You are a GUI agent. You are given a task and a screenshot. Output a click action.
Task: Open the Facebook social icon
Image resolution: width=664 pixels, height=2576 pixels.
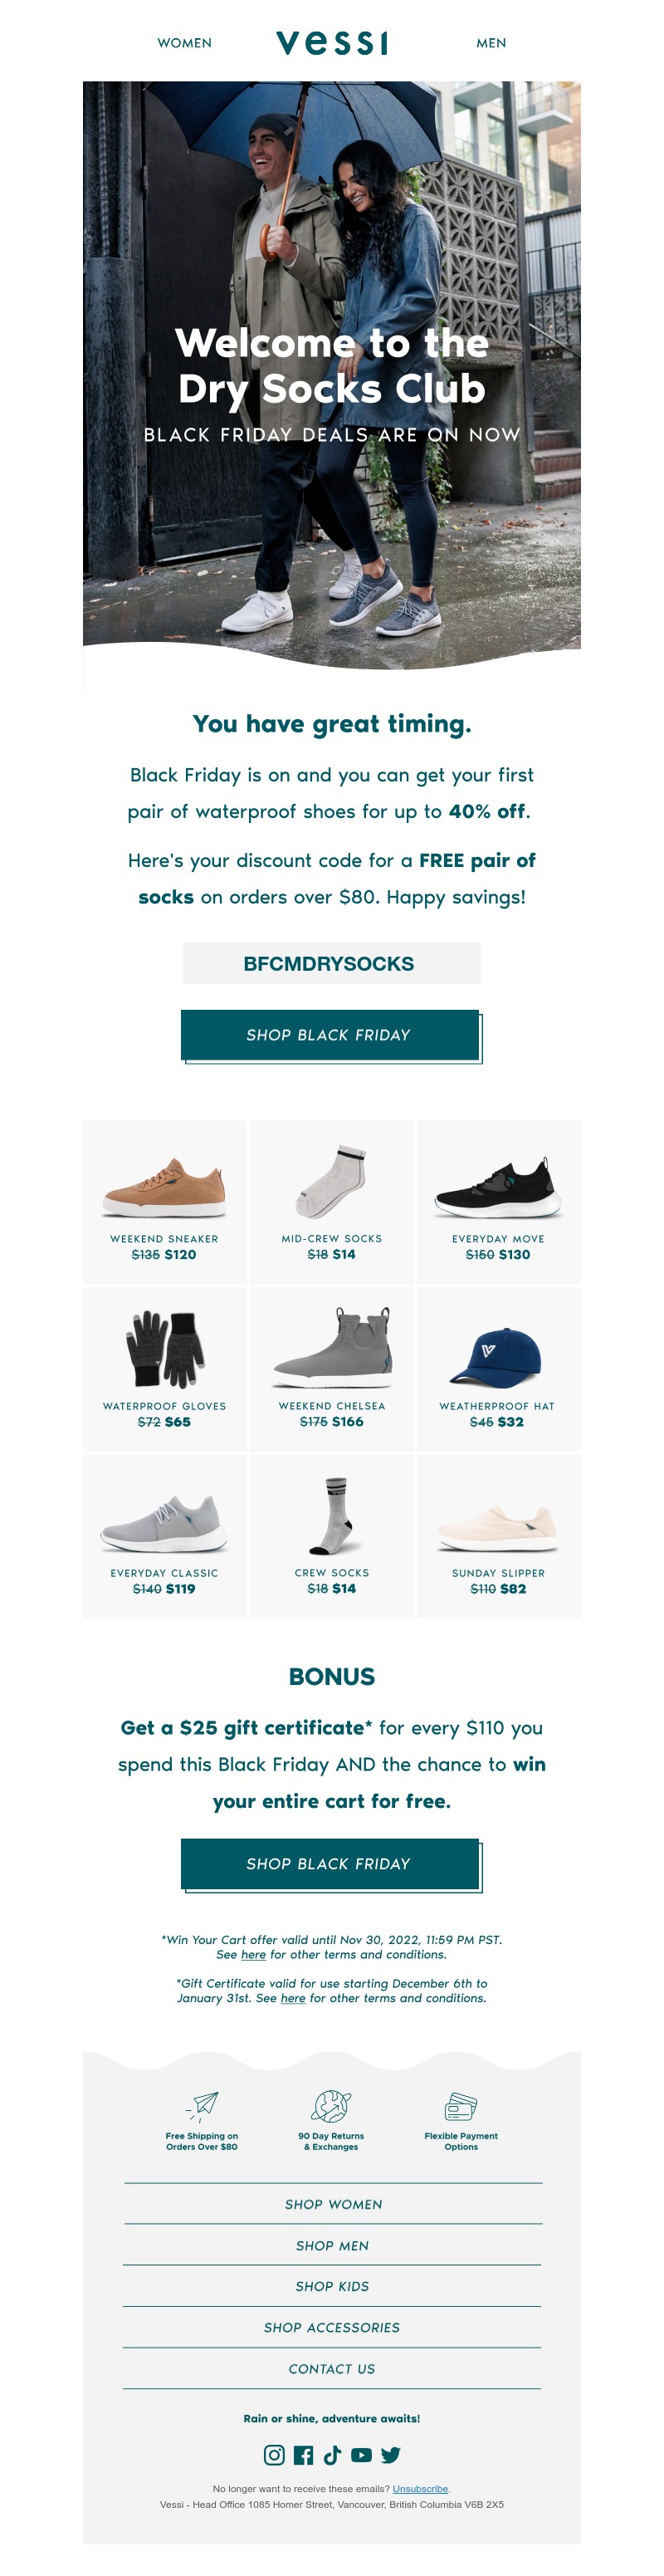pyautogui.click(x=304, y=2454)
